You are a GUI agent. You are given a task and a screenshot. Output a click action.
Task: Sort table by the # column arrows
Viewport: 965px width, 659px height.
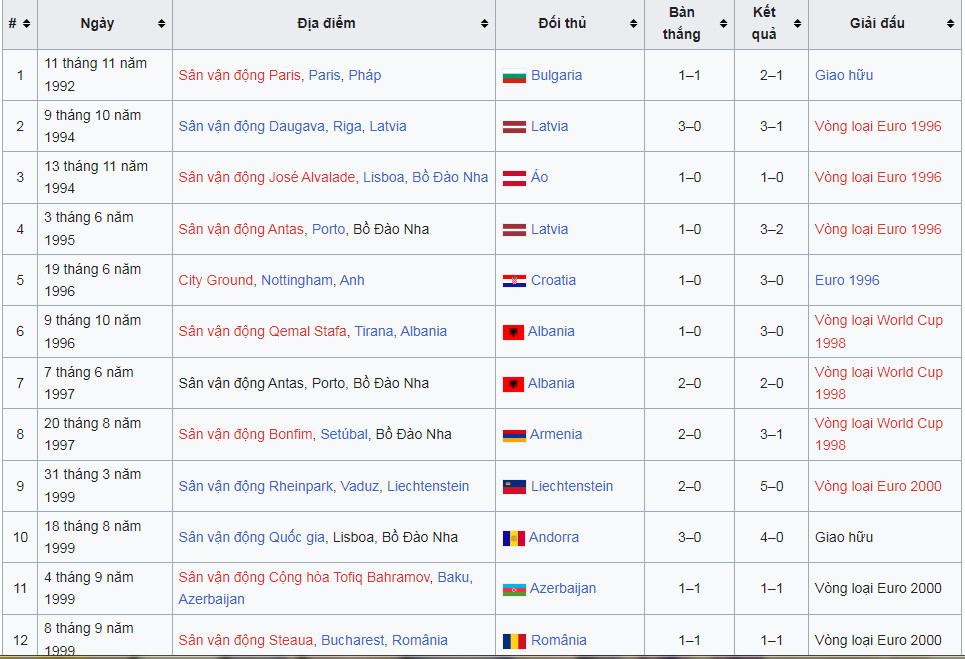pyautogui.click(x=26, y=24)
